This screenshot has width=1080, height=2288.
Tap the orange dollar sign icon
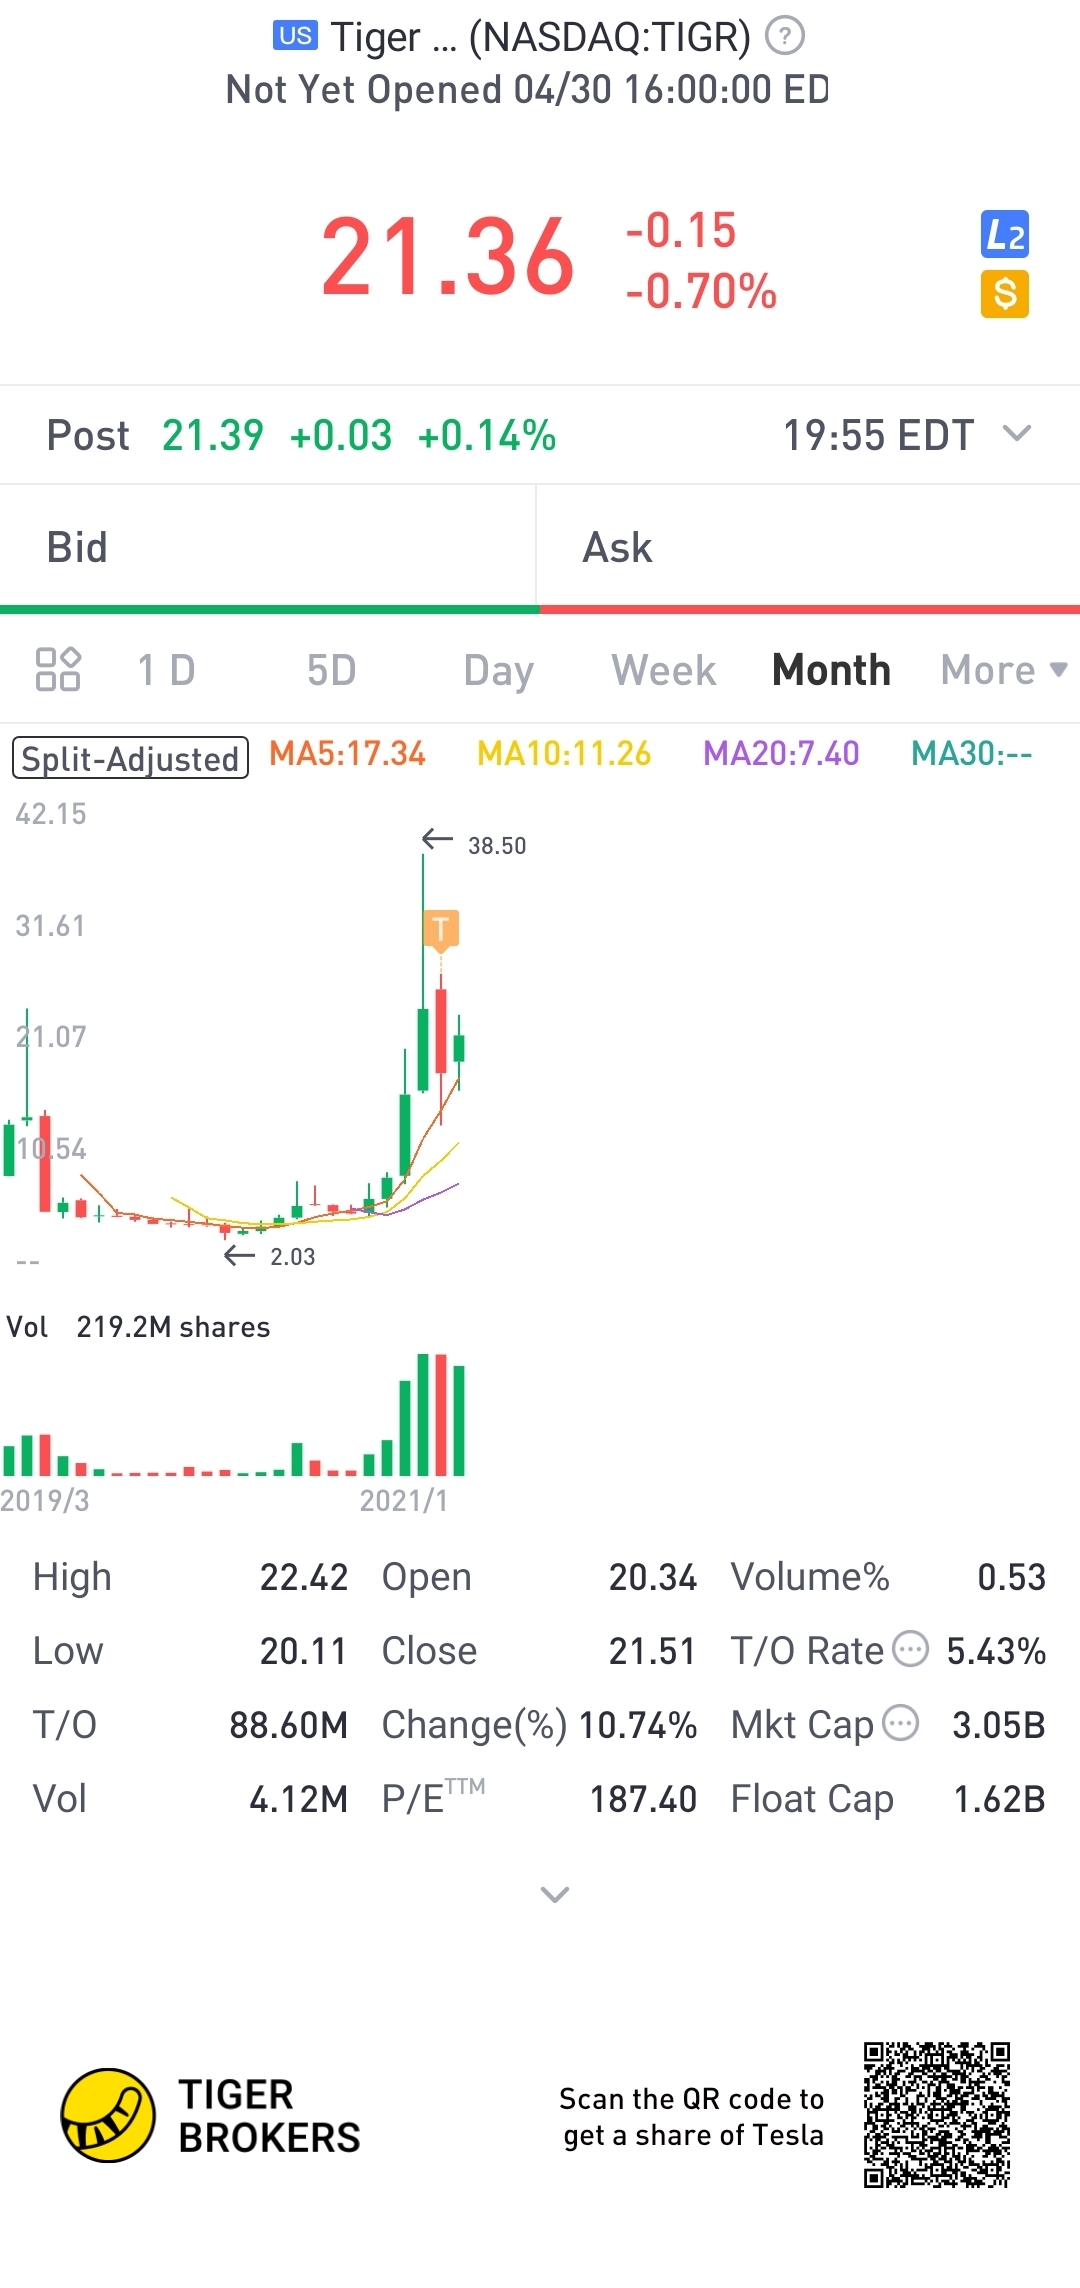coord(1005,294)
